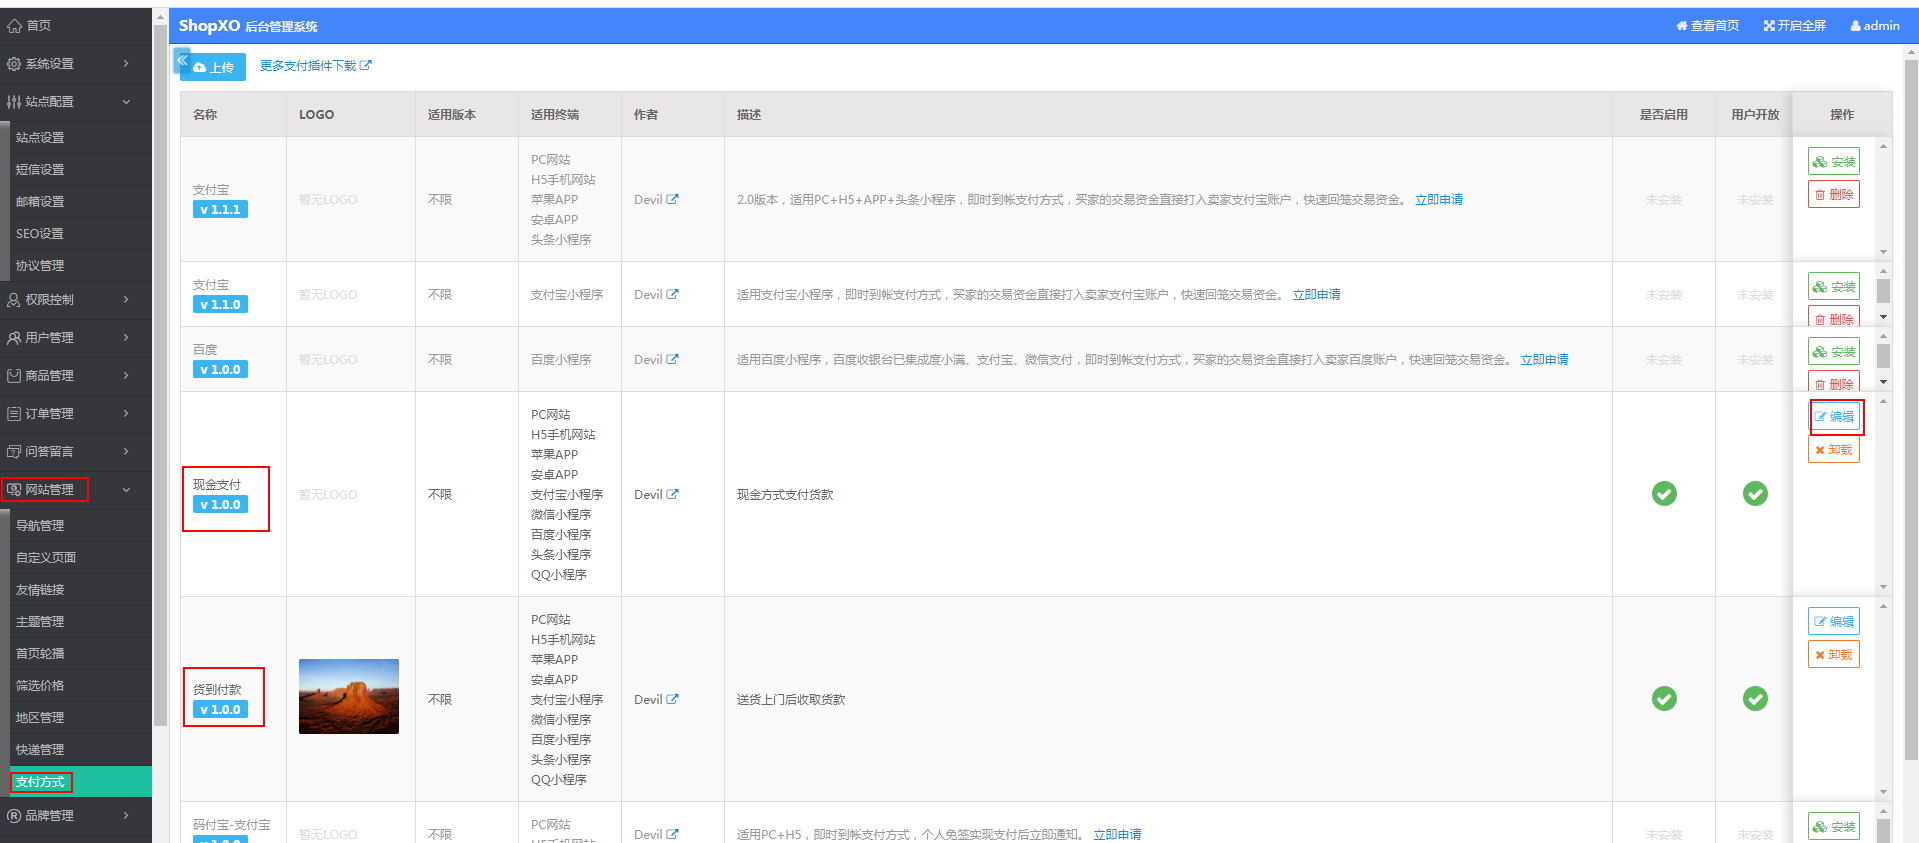Toggle 用户开放 checkmark for 现金支付
This screenshot has height=843, width=1919.
pos(1755,494)
